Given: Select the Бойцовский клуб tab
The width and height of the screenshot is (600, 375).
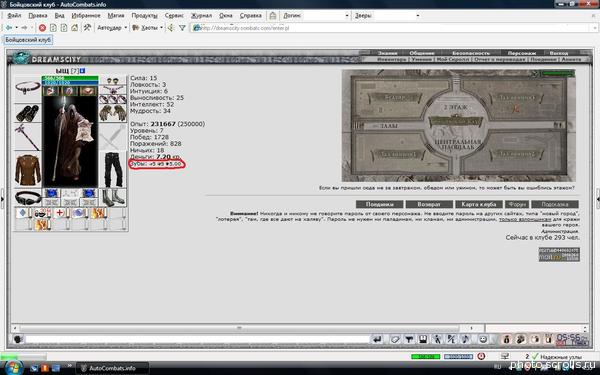Looking at the screenshot, I should click(x=28, y=40).
